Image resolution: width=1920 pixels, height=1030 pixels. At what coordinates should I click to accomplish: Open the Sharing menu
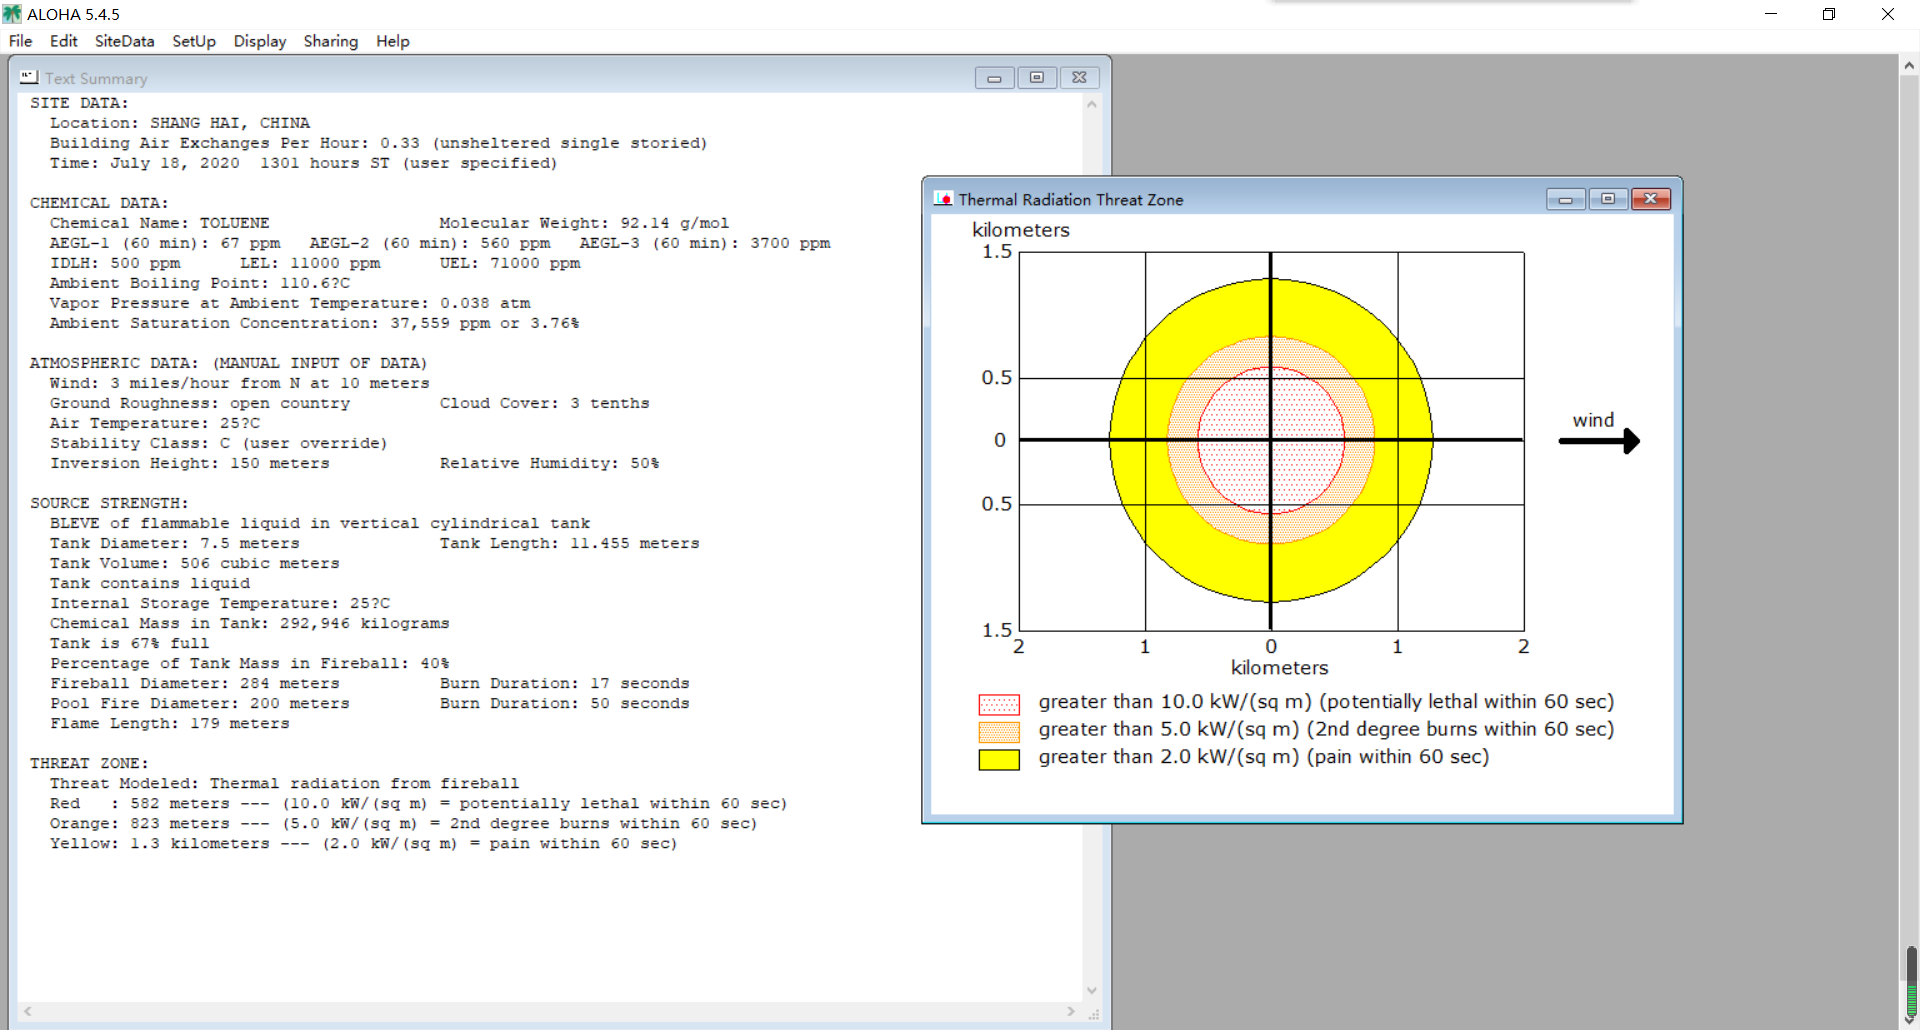331,41
